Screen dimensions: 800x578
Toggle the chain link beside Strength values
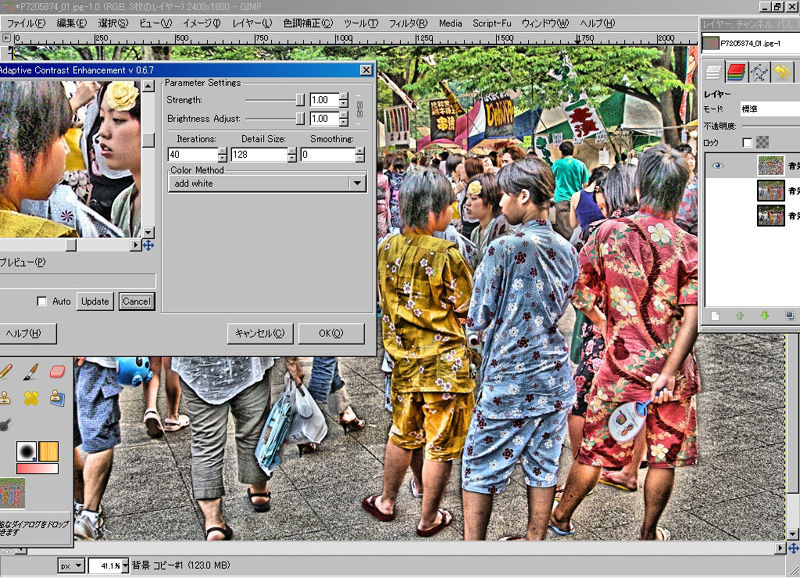click(360, 109)
